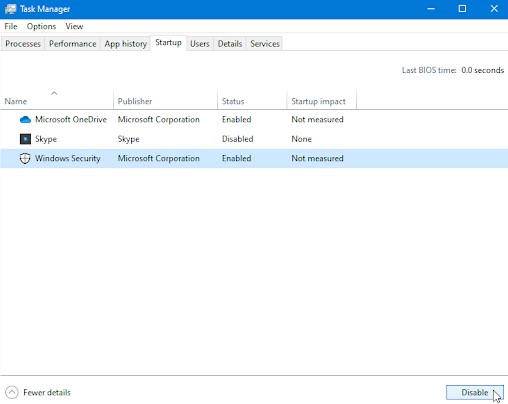The image size is (508, 404).
Task: Click the Fewer details link text
Action: 47,392
